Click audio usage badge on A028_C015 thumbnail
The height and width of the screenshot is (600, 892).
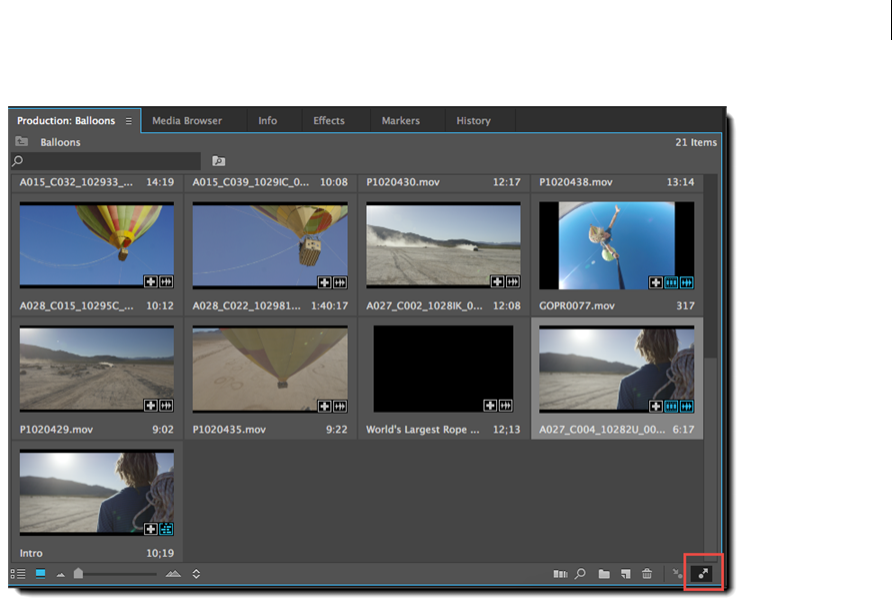(x=166, y=282)
